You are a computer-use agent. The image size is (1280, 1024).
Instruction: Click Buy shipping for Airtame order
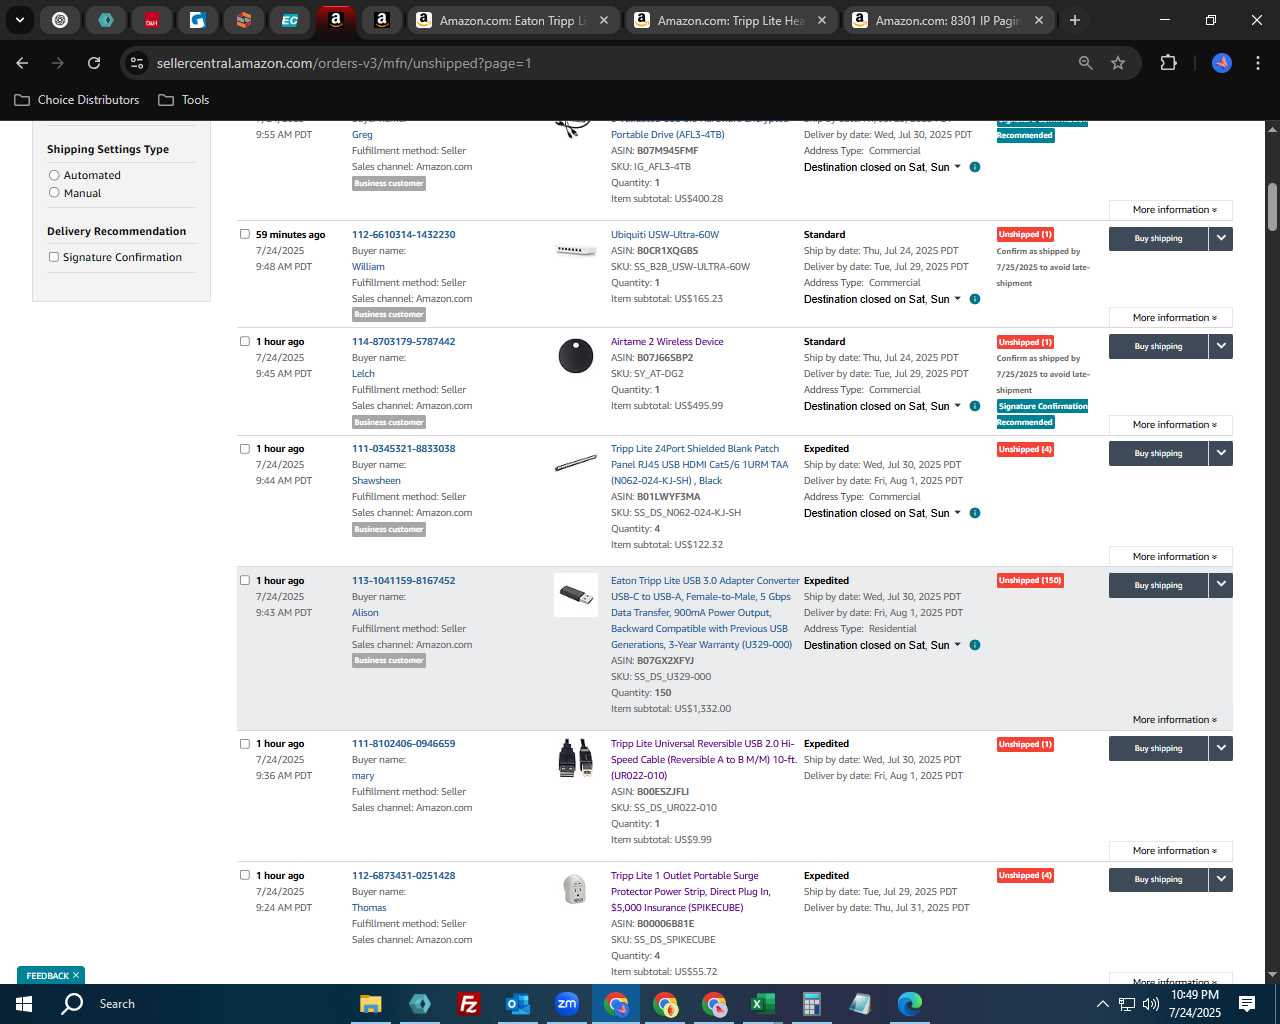pos(1158,346)
